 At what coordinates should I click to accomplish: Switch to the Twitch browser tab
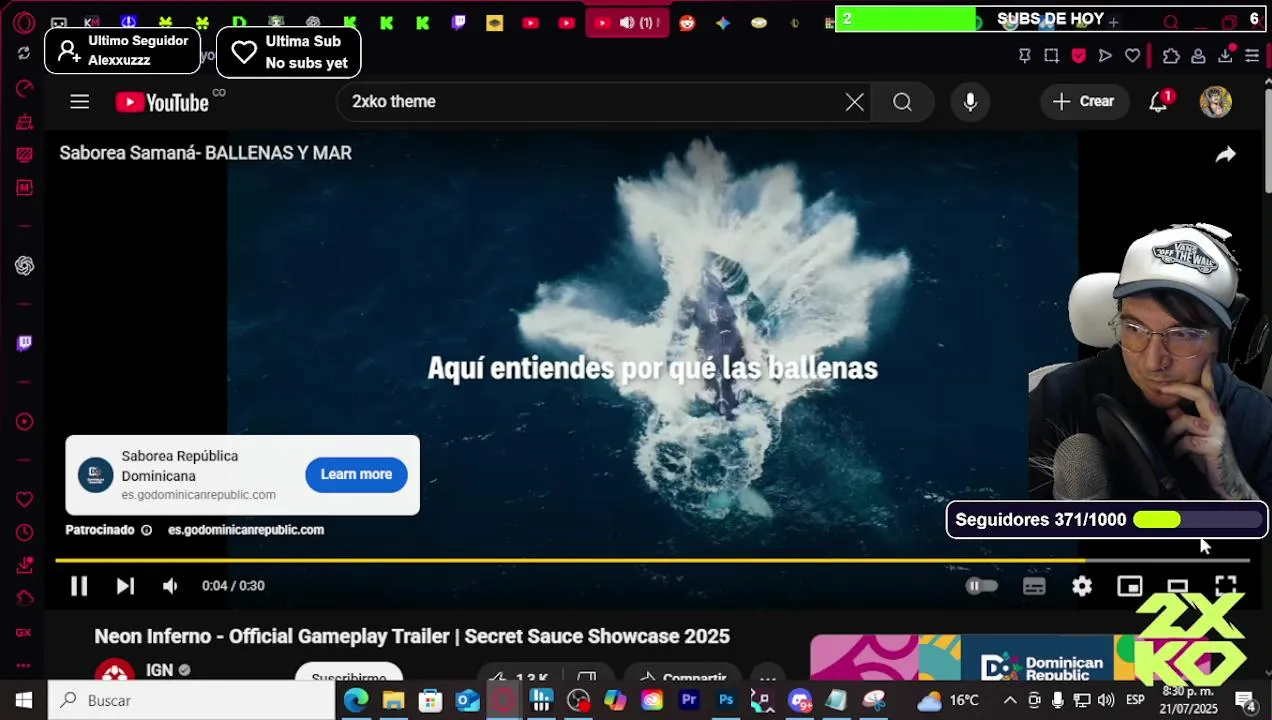click(458, 22)
